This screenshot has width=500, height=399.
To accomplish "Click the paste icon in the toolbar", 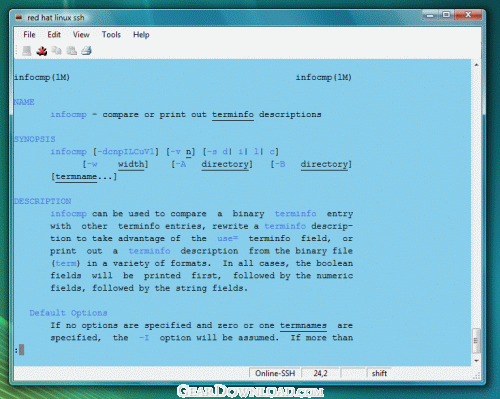I will point(72,50).
